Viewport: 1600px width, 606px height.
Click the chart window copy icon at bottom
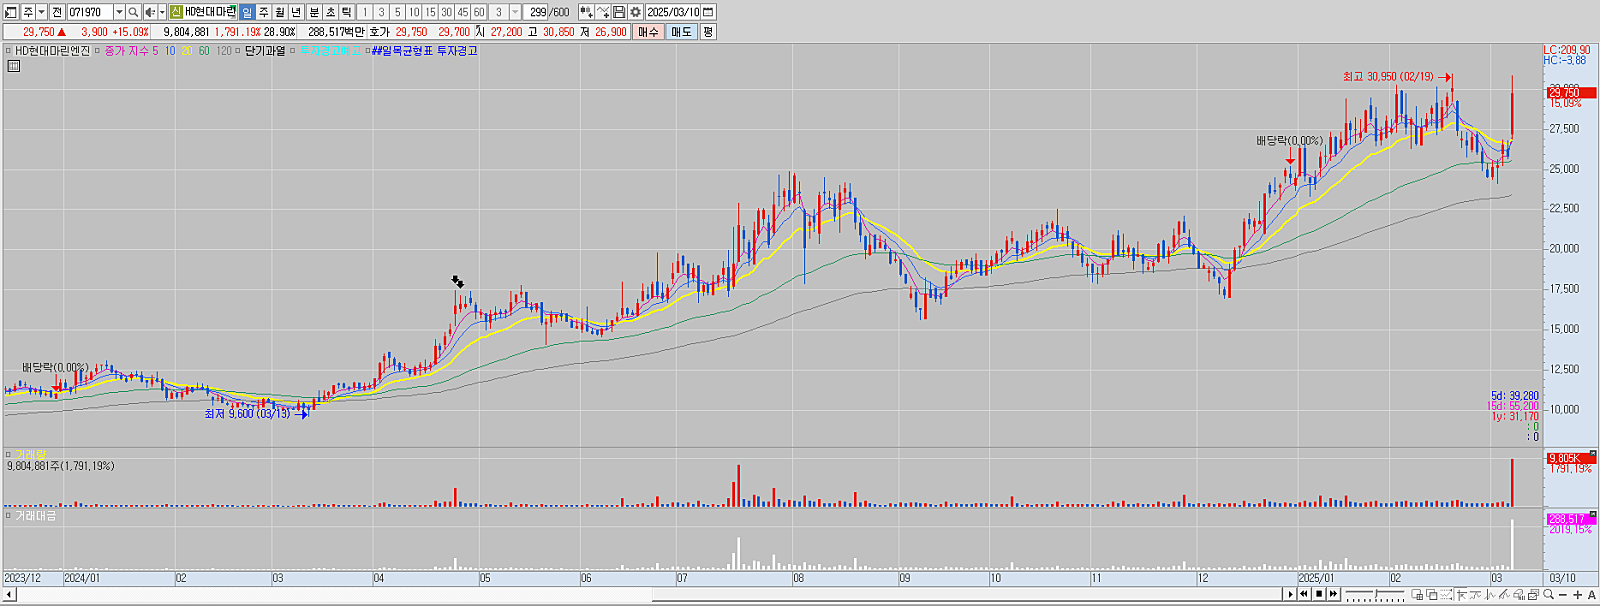coord(1533,594)
